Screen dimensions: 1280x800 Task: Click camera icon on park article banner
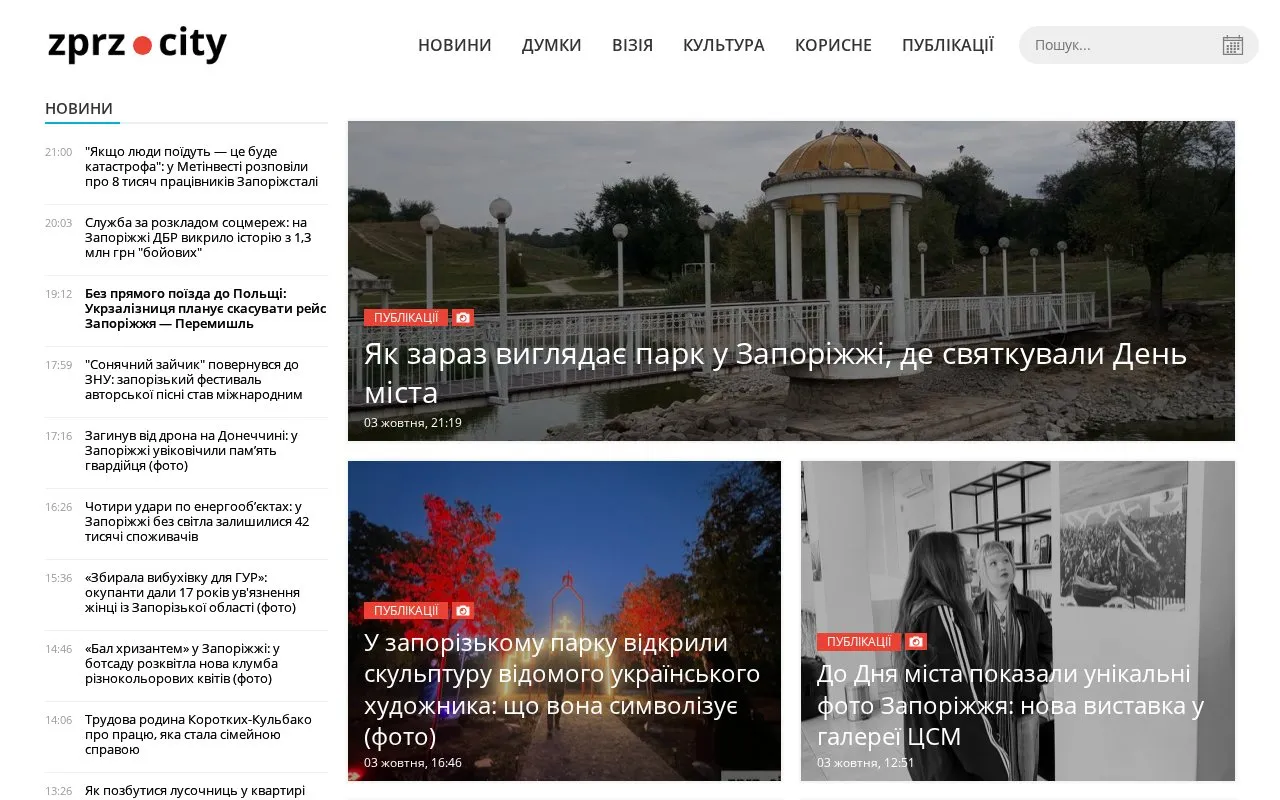coord(462,318)
